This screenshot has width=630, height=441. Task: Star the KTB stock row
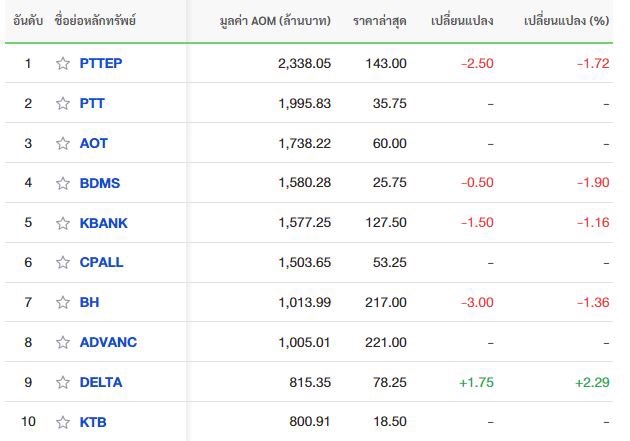(x=63, y=422)
